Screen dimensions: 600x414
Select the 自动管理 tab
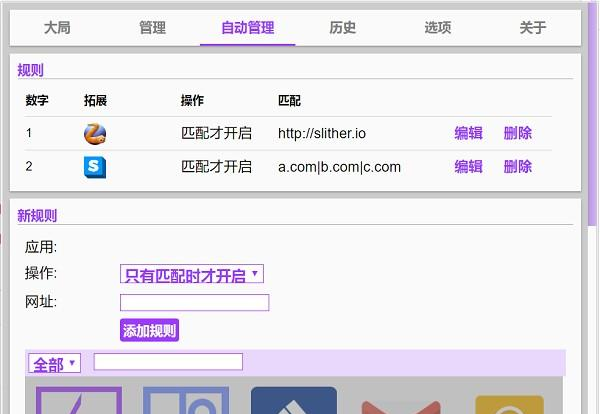(x=248, y=28)
